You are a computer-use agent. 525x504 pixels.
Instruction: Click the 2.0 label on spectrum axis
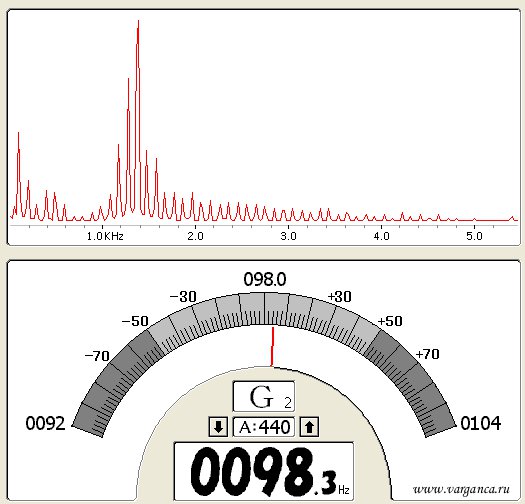[x=195, y=236]
